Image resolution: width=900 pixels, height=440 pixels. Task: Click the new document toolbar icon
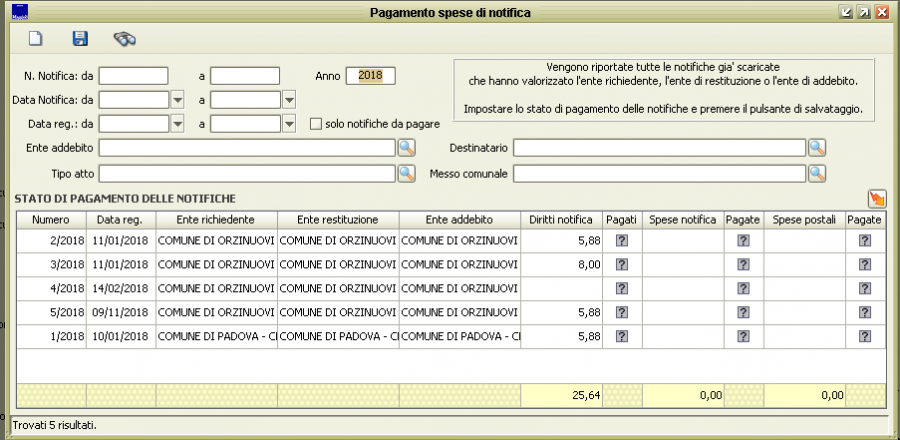tap(36, 39)
